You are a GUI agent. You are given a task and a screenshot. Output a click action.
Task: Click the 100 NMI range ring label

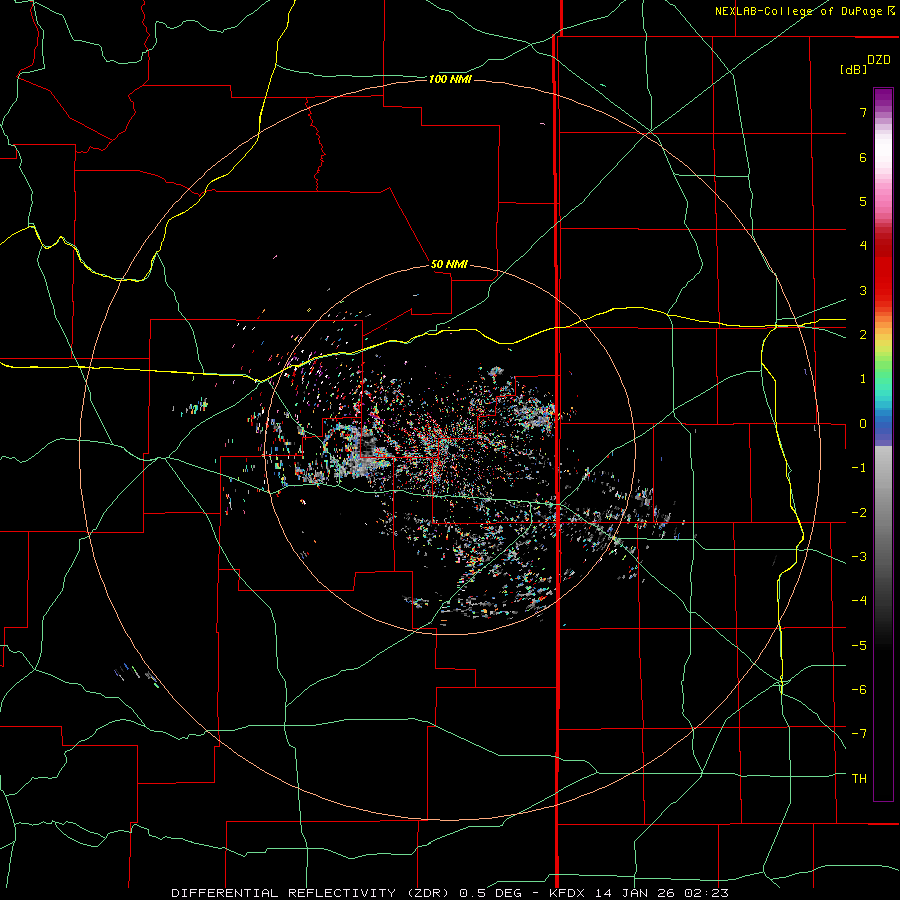coord(450,79)
